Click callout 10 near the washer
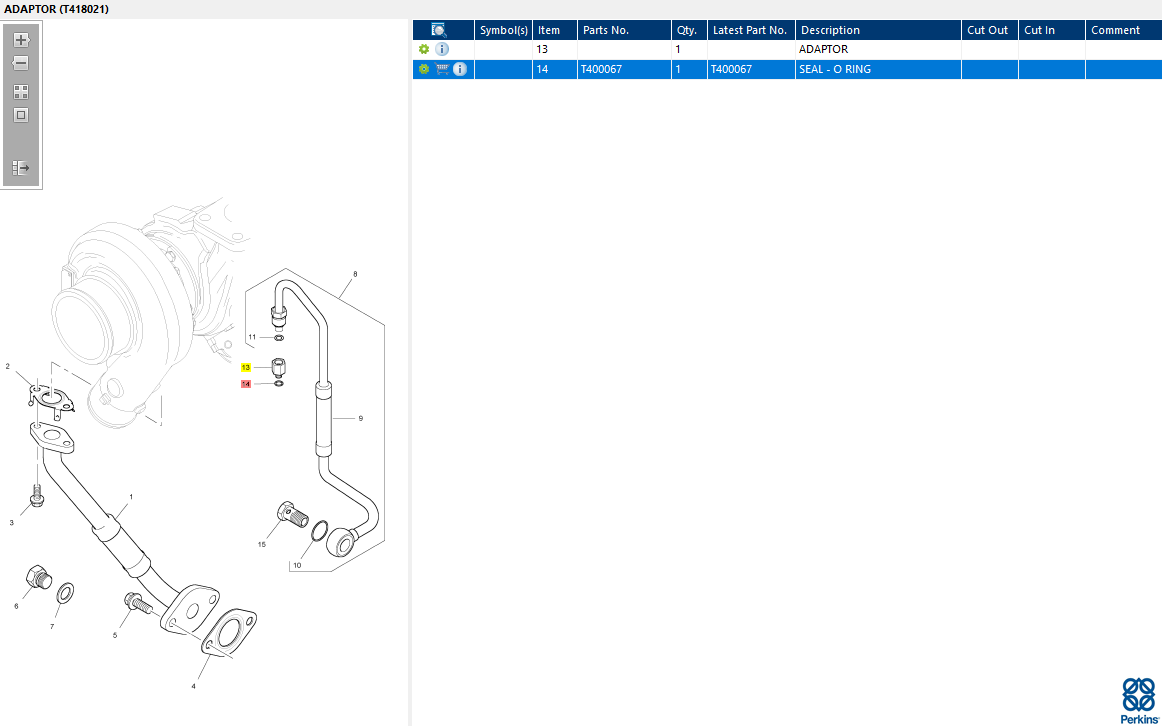This screenshot has width=1162, height=726. tap(297, 565)
